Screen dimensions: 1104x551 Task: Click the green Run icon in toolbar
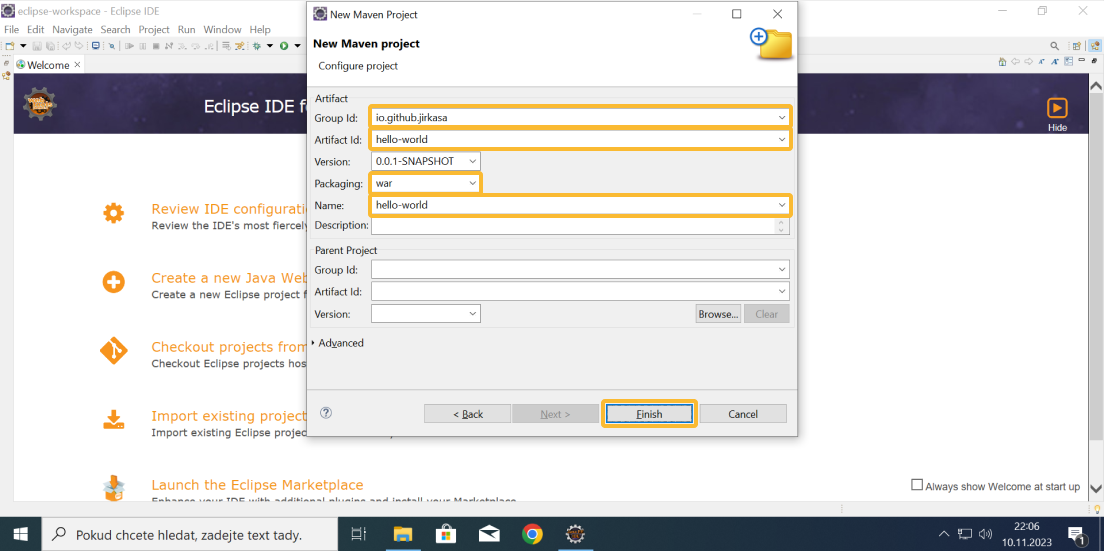[284, 46]
